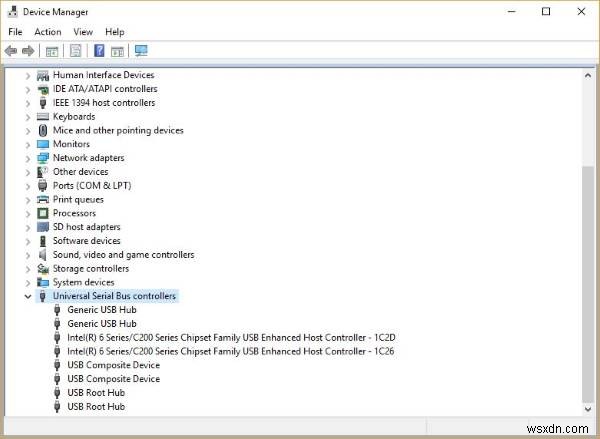600x439 pixels.
Task: Select the Mice and other pointing devices label
Action: [x=118, y=131]
